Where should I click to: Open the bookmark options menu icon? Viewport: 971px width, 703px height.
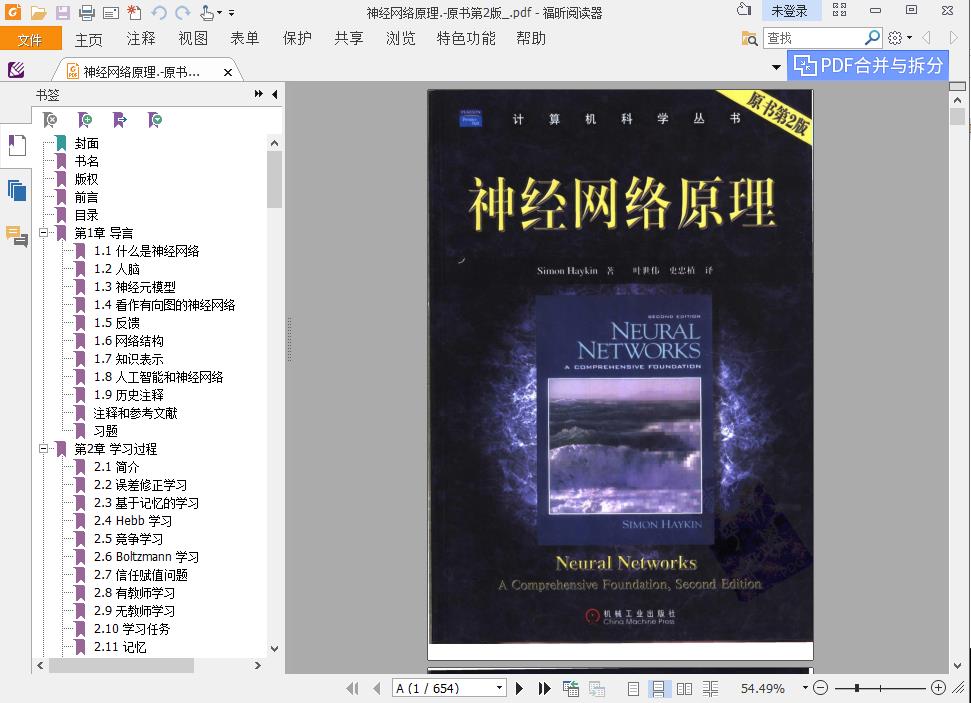pyautogui.click(x=155, y=120)
